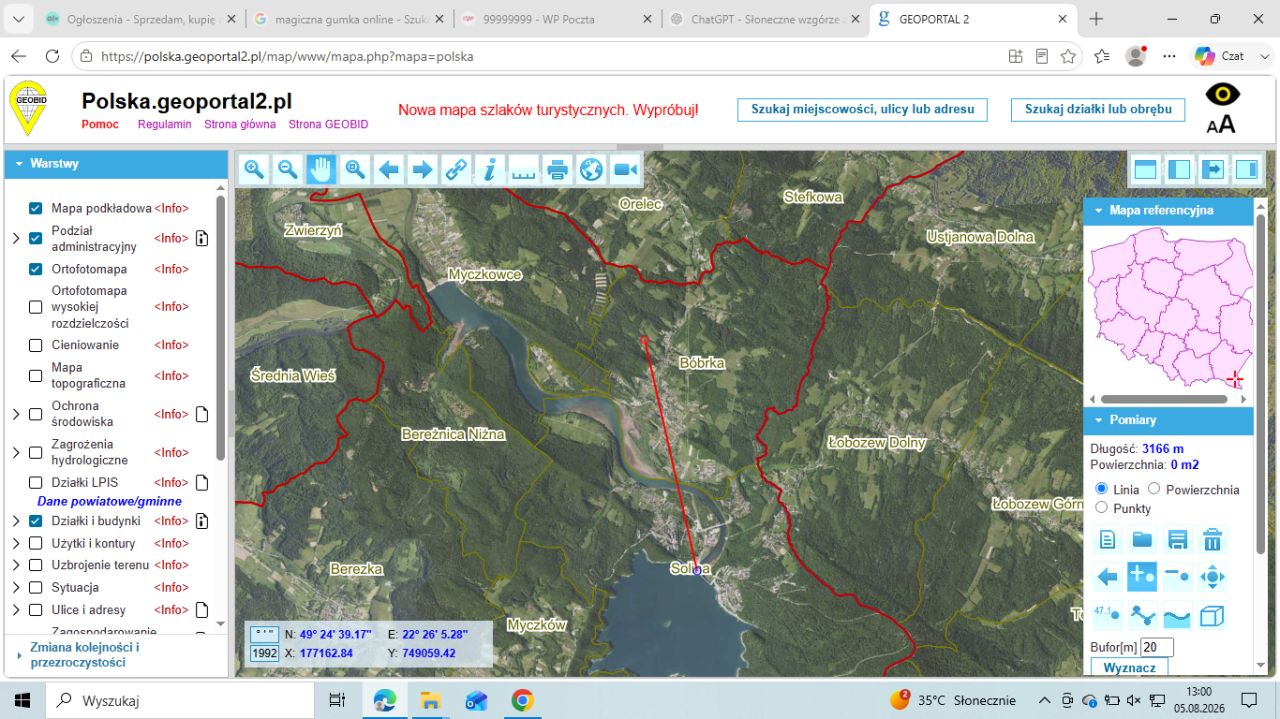Click Szukaj działki lub obrębu button
Screen dimensions: 1280x719
point(1097,110)
